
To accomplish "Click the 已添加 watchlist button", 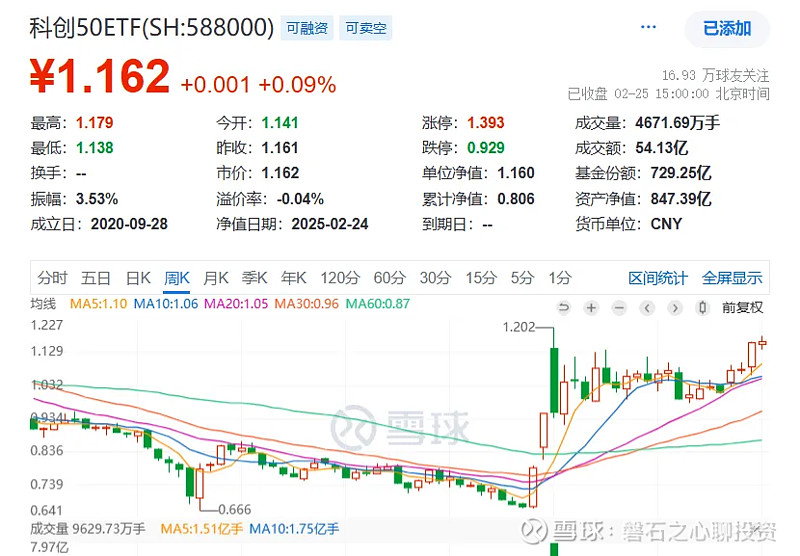I will (x=727, y=29).
